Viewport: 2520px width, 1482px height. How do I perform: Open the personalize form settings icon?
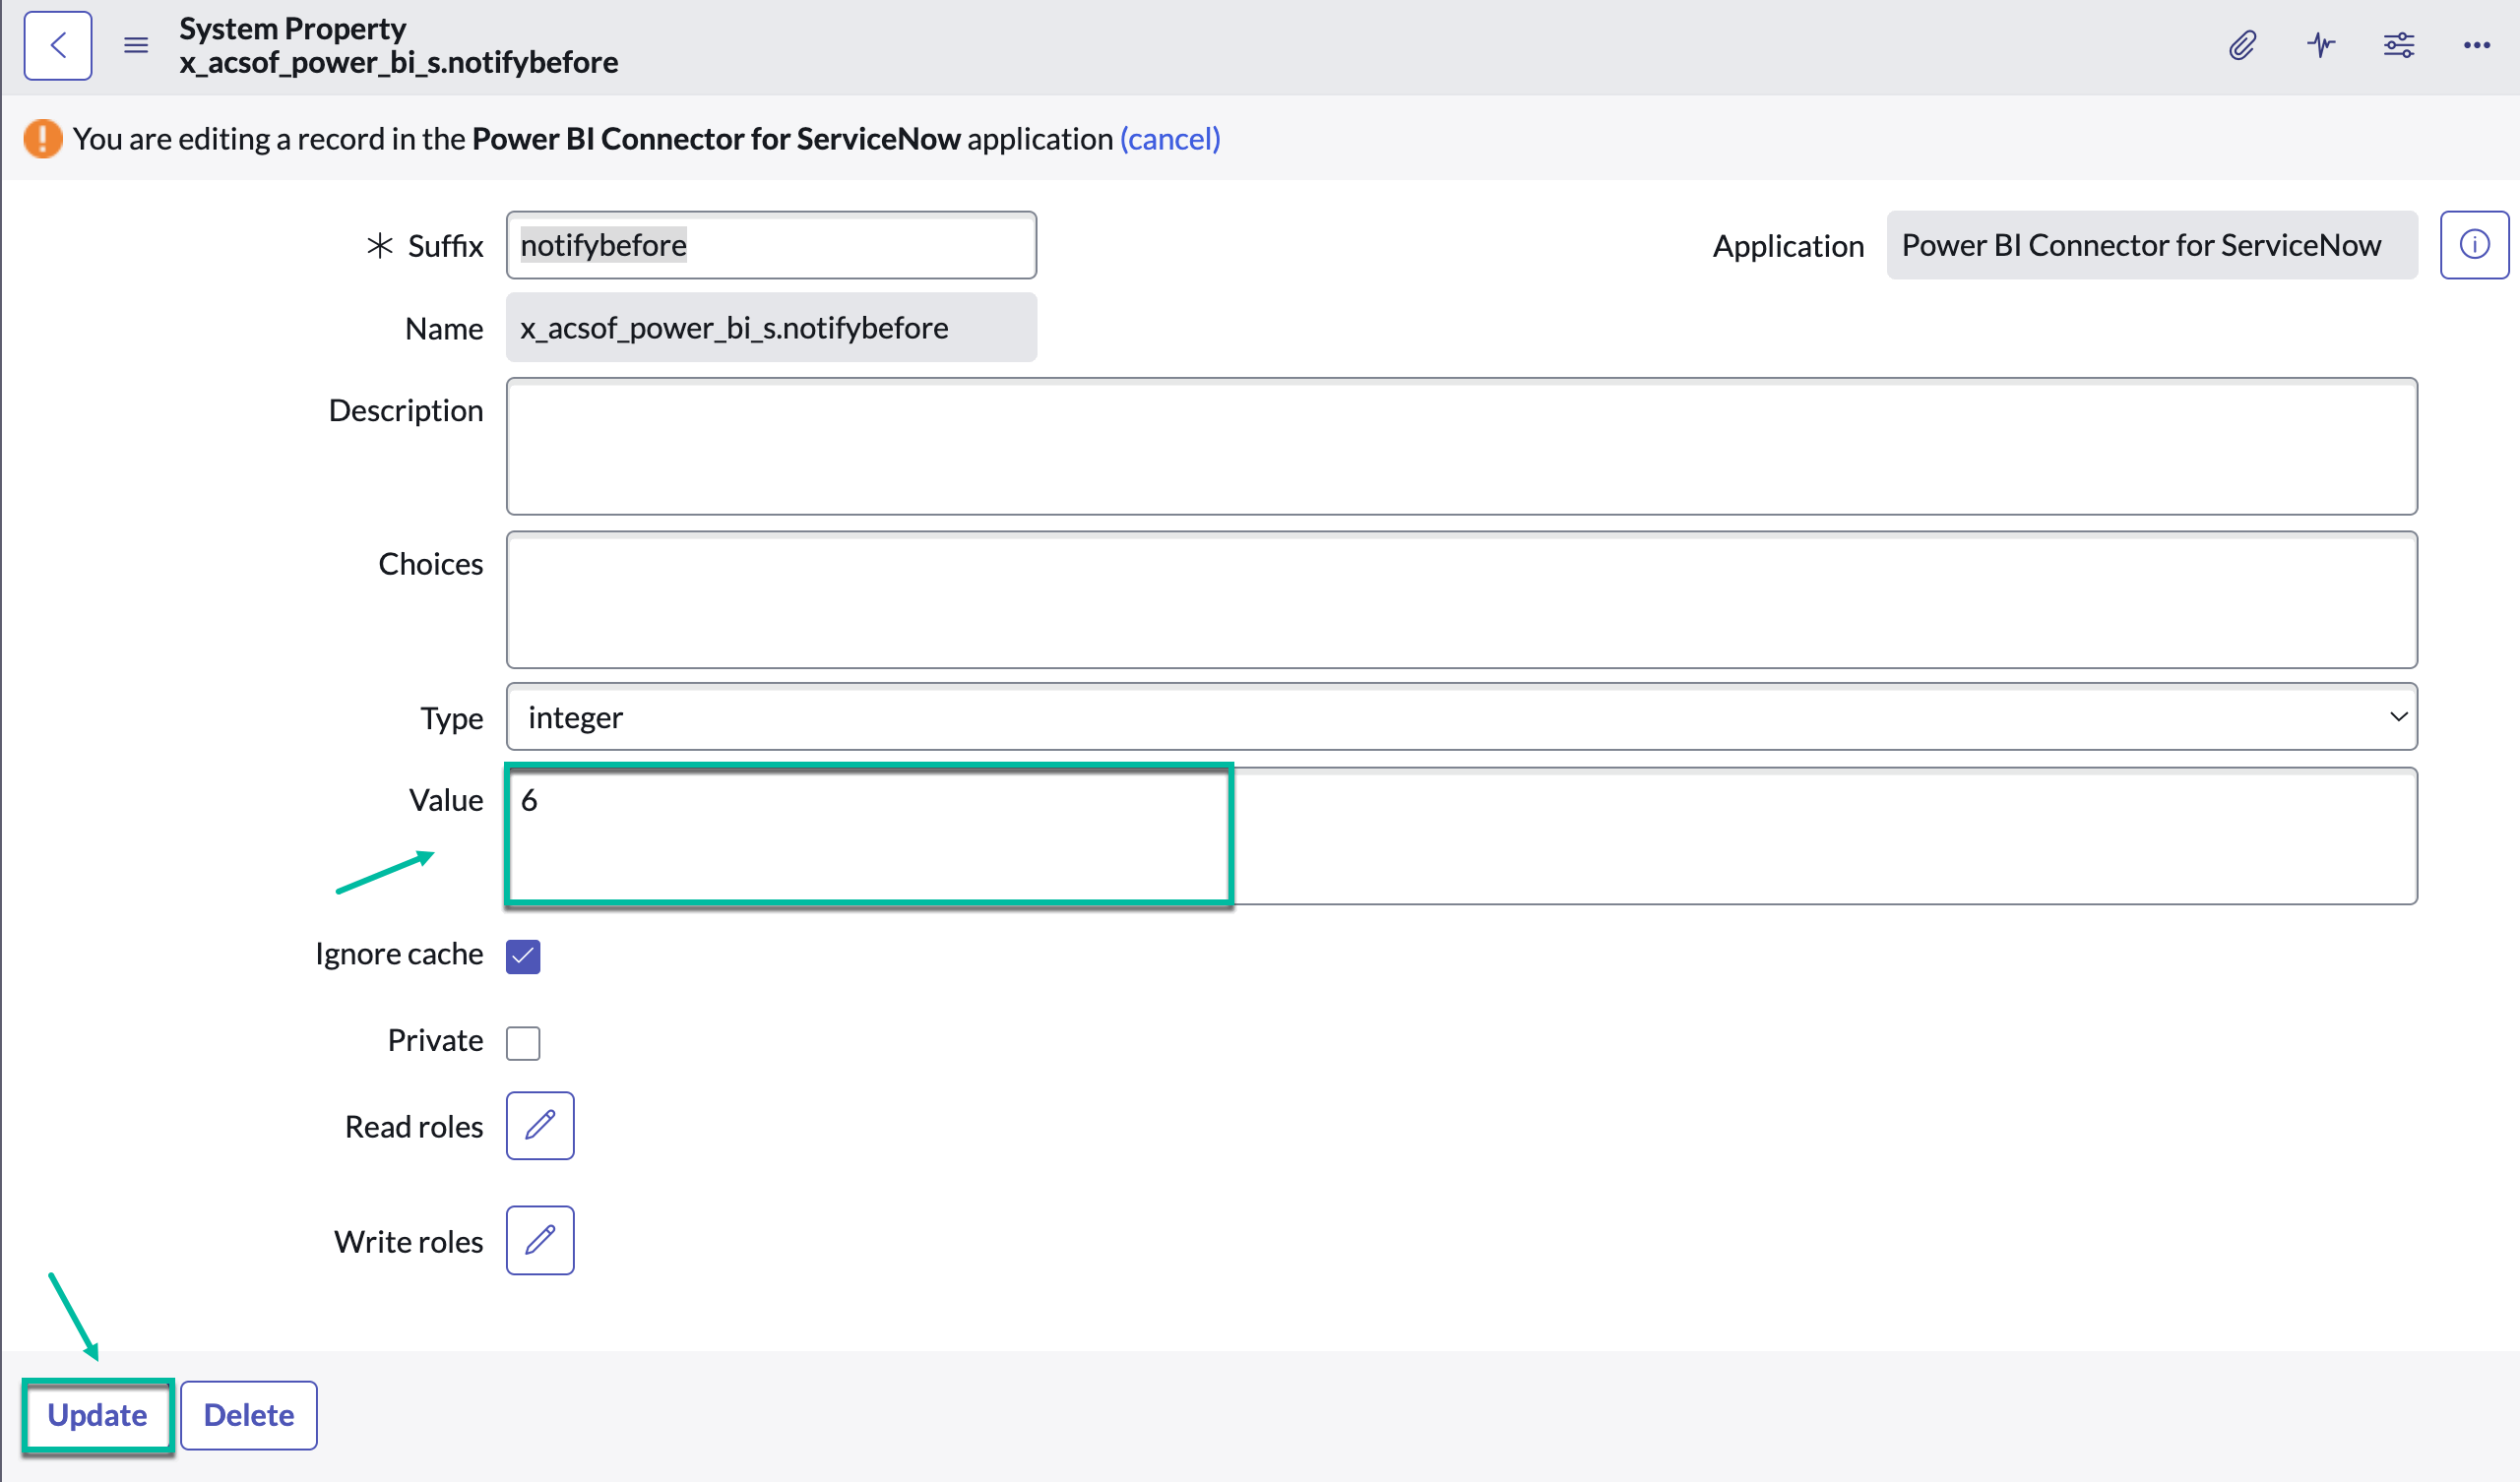(2397, 45)
